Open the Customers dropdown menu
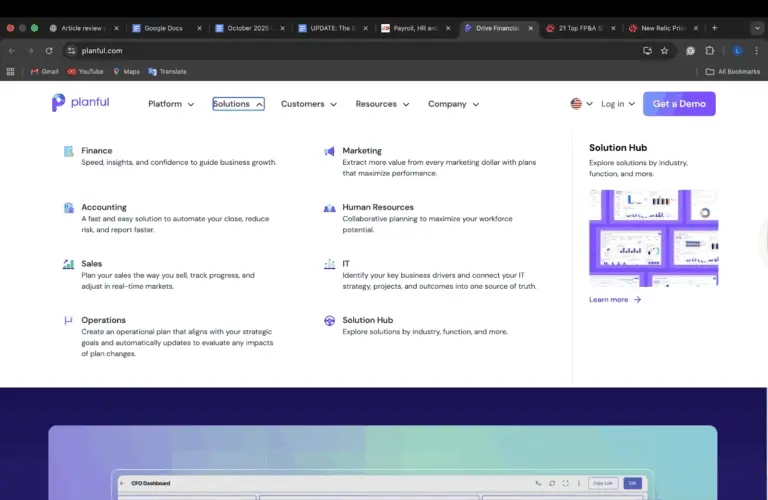This screenshot has width=768, height=500. (x=308, y=104)
